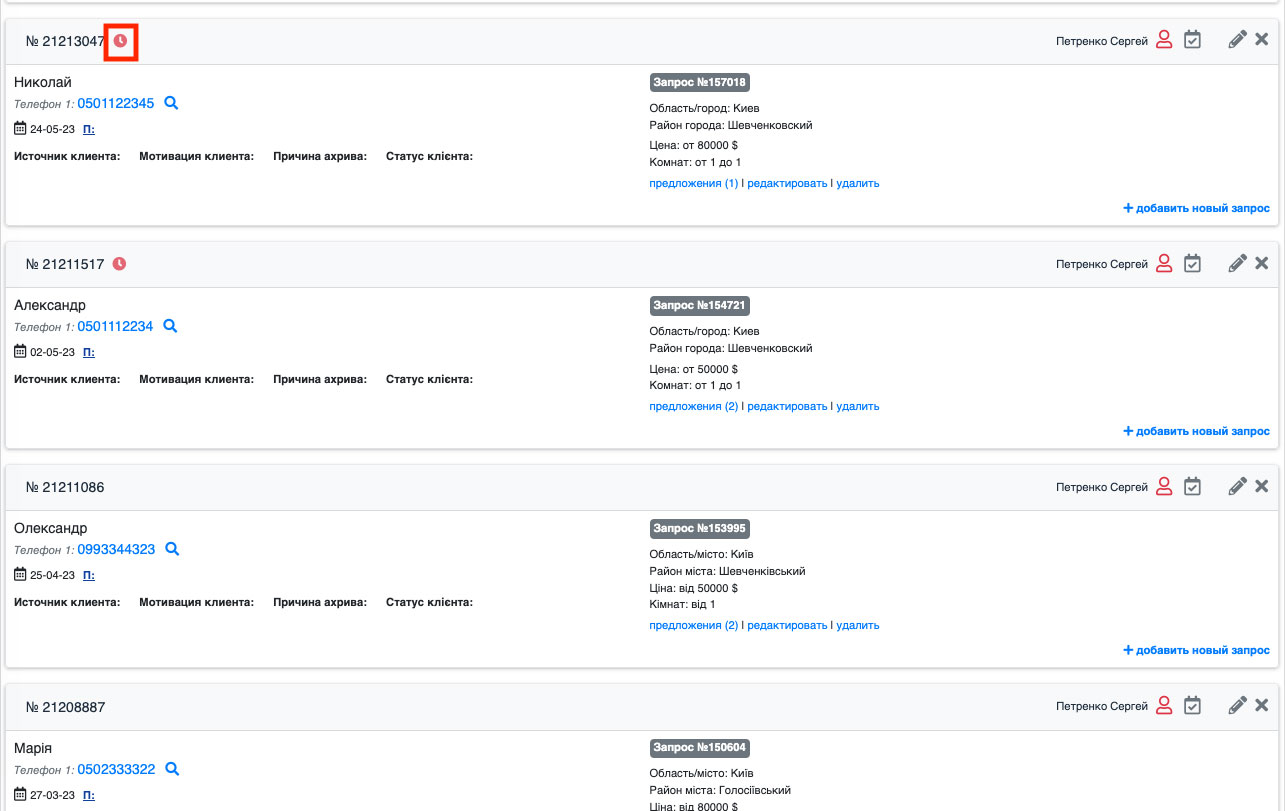1285x811 pixels.
Task: Click the clock reminder icon for client № 21211517
Action: [x=119, y=264]
